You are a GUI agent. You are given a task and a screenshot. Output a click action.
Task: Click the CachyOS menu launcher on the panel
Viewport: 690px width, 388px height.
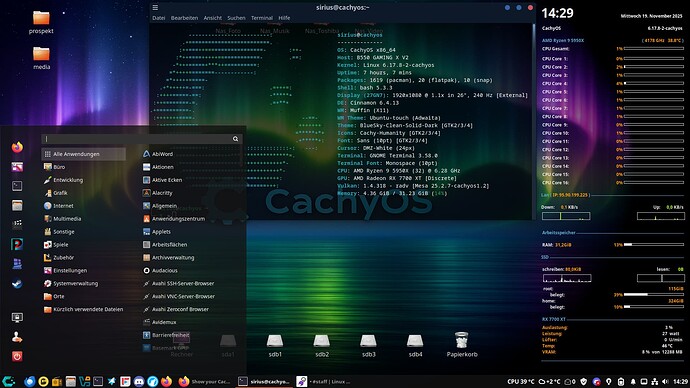point(8,381)
